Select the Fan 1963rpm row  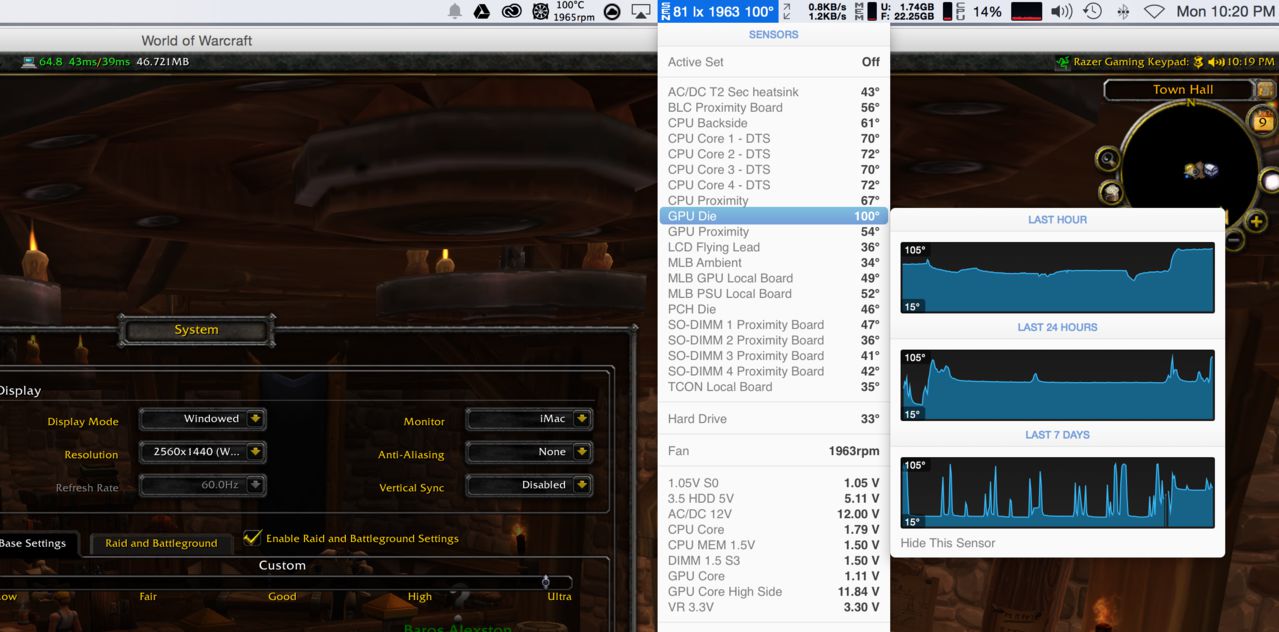774,451
